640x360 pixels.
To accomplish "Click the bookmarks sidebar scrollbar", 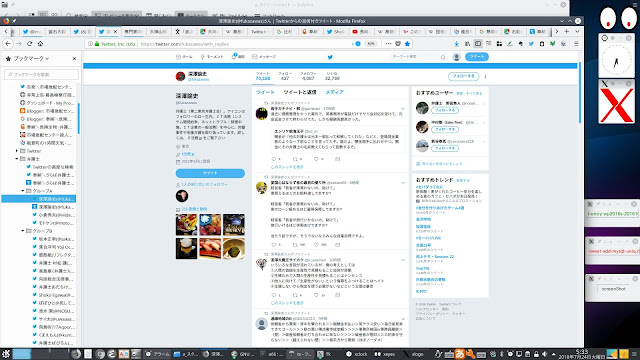I will 78,119.
